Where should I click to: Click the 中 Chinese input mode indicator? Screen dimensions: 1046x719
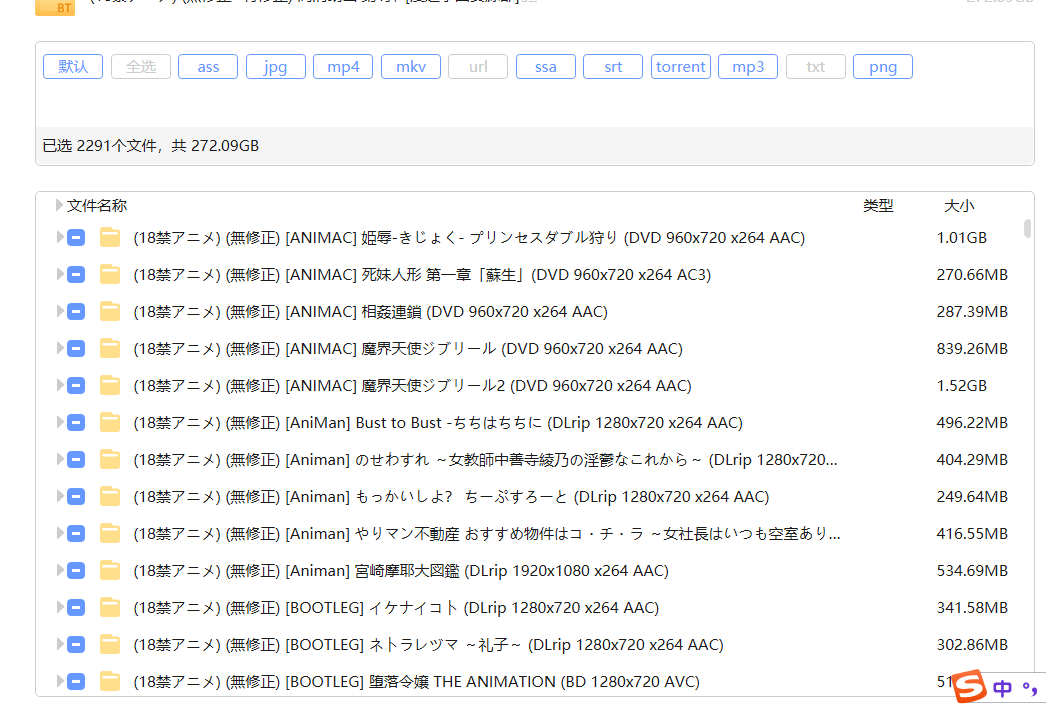[1003, 688]
